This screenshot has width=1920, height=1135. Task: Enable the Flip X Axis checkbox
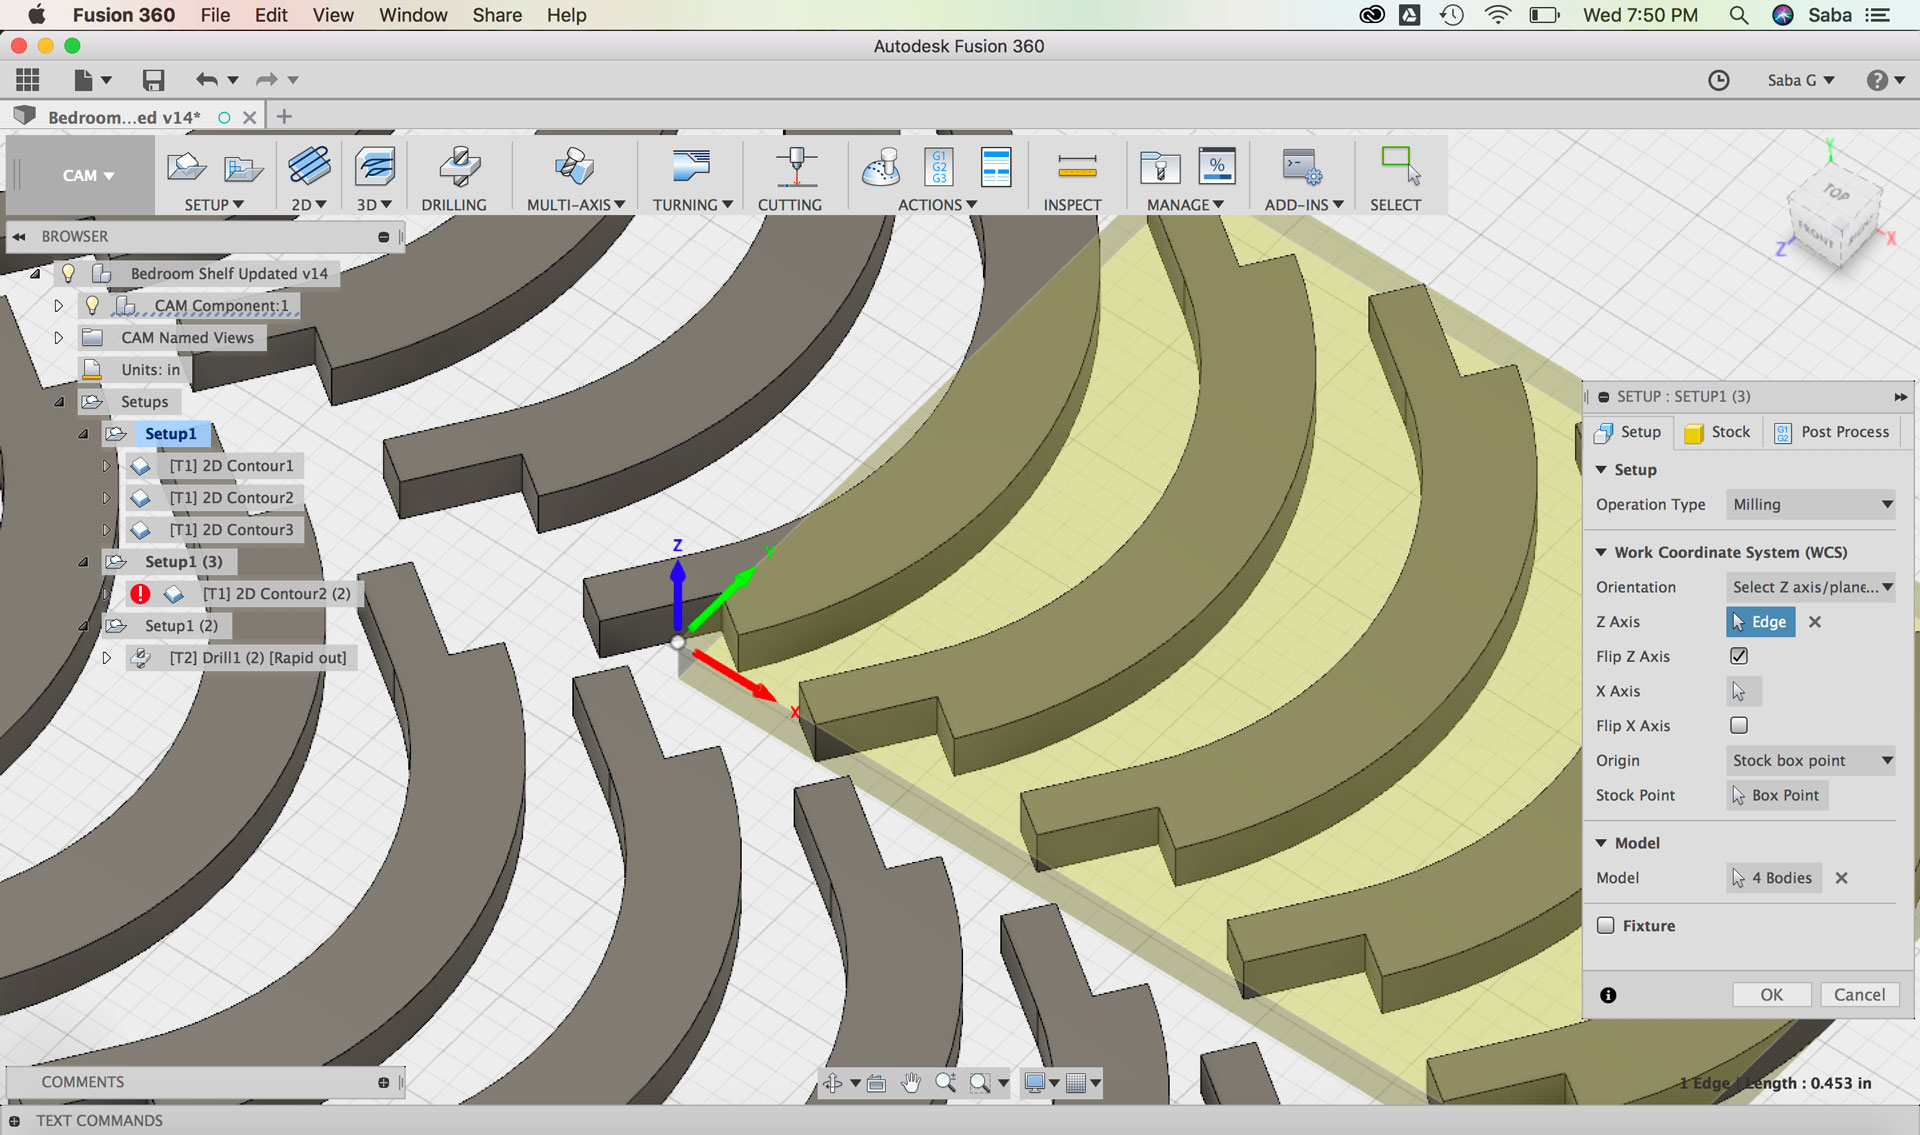coord(1739,725)
